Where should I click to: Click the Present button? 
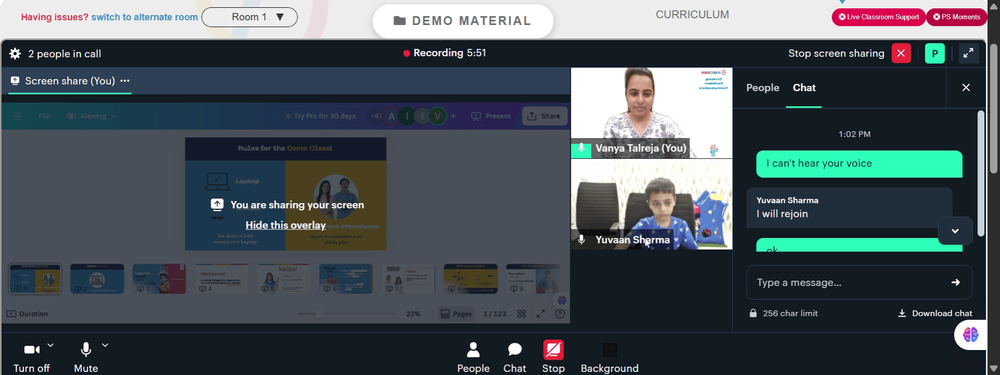491,116
